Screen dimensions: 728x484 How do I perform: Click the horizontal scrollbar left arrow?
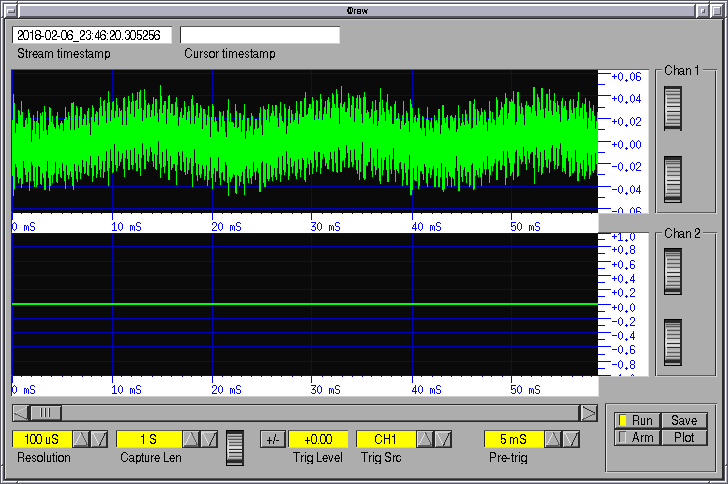(x=20, y=412)
